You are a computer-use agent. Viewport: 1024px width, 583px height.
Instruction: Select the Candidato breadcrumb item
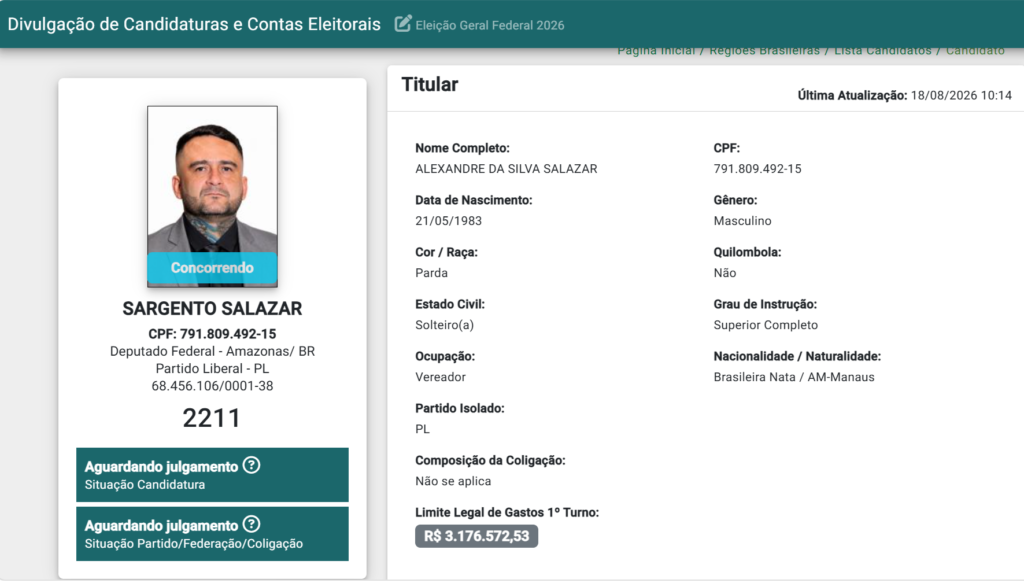click(975, 51)
